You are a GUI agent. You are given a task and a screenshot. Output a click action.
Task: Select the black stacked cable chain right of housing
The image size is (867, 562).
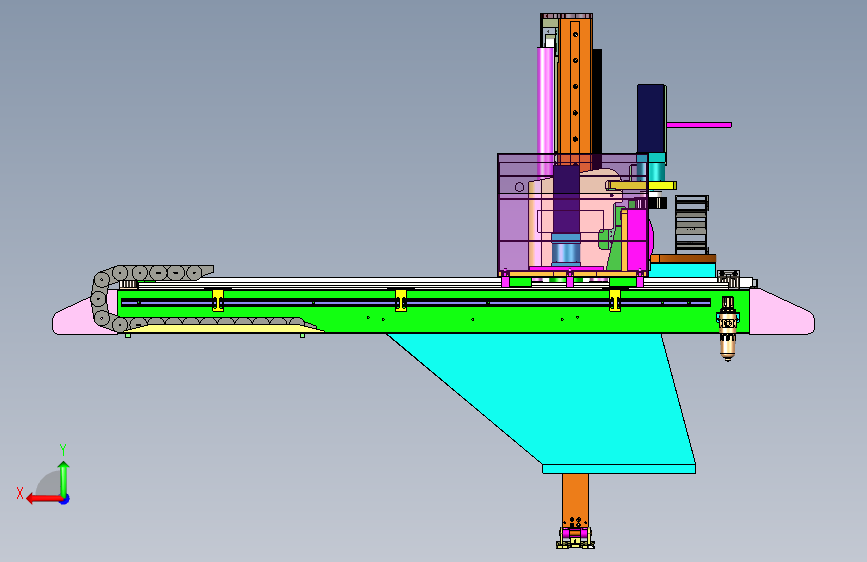pos(691,224)
